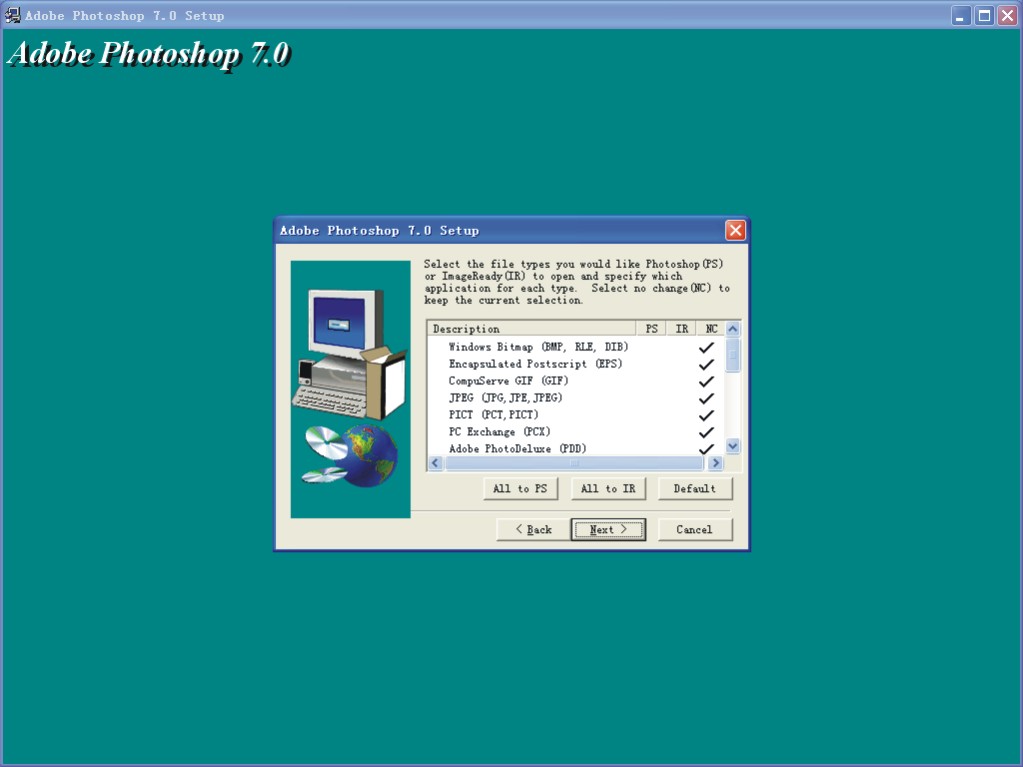The height and width of the screenshot is (767, 1023).
Task: Click the PS column header
Action: pyautogui.click(x=651, y=329)
